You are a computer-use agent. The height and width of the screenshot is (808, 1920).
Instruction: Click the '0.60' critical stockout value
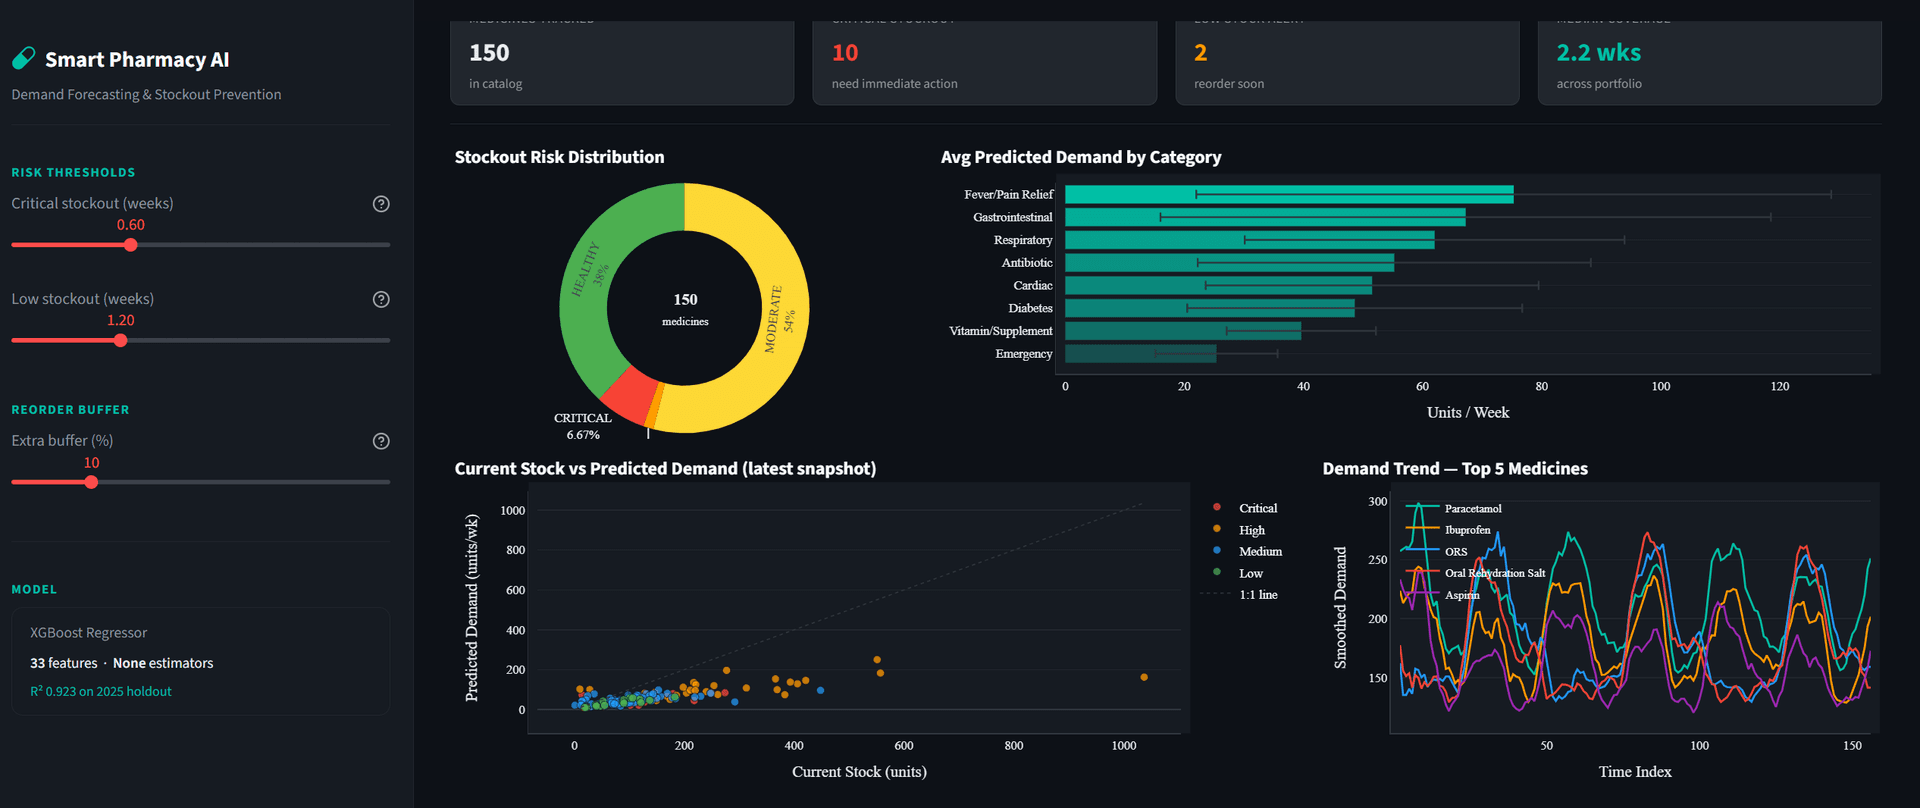click(131, 225)
